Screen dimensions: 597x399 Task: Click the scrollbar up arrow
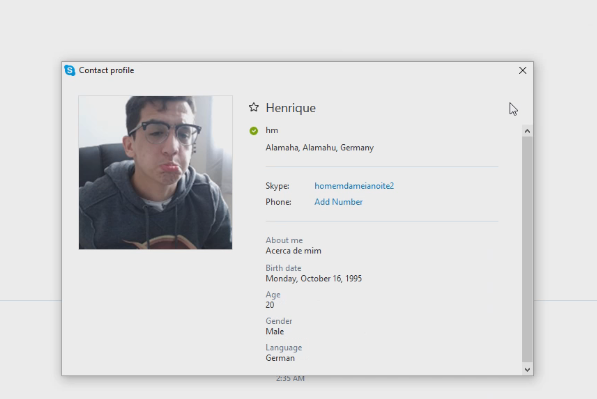tap(527, 131)
